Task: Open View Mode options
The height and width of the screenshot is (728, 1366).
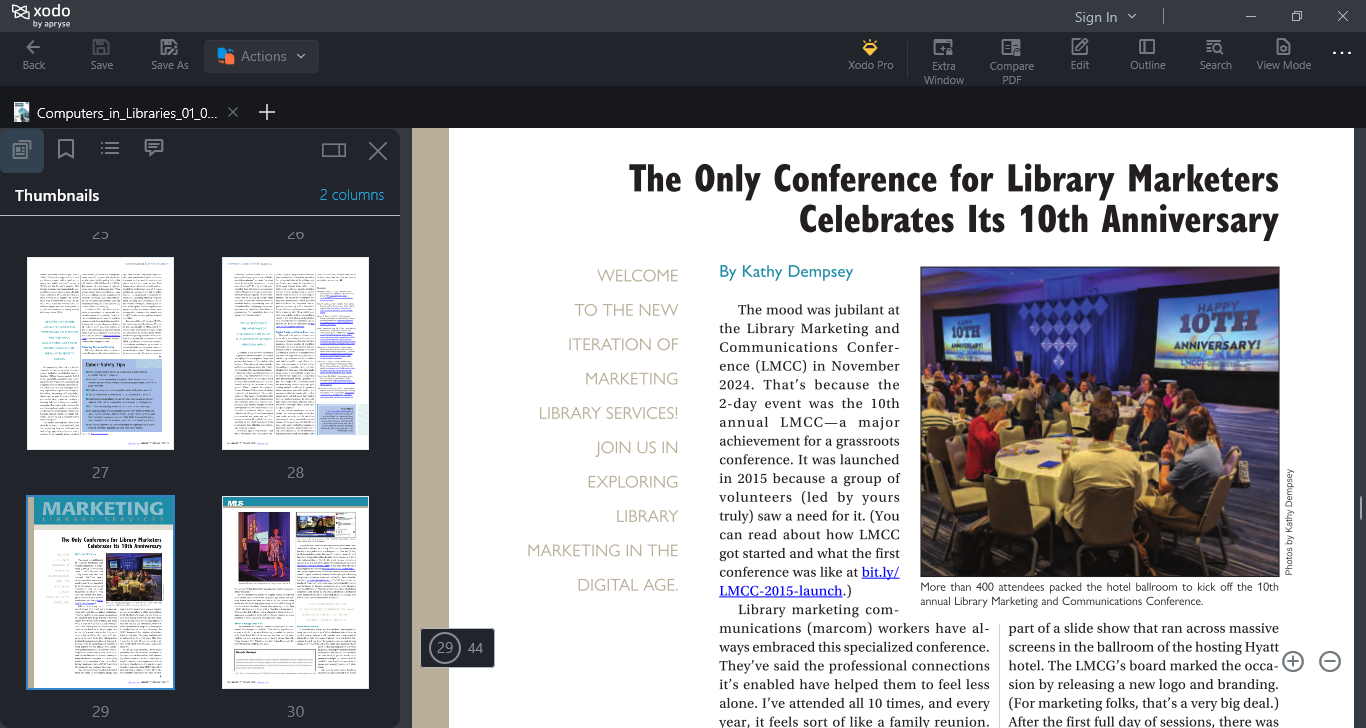Action: click(x=1283, y=55)
